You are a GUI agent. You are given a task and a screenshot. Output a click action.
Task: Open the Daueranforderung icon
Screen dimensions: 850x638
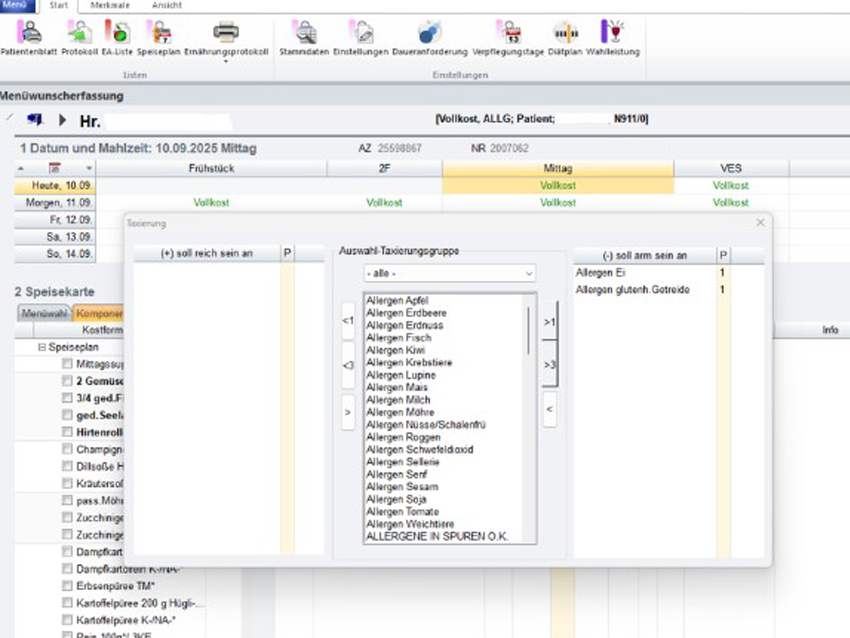coord(427,32)
